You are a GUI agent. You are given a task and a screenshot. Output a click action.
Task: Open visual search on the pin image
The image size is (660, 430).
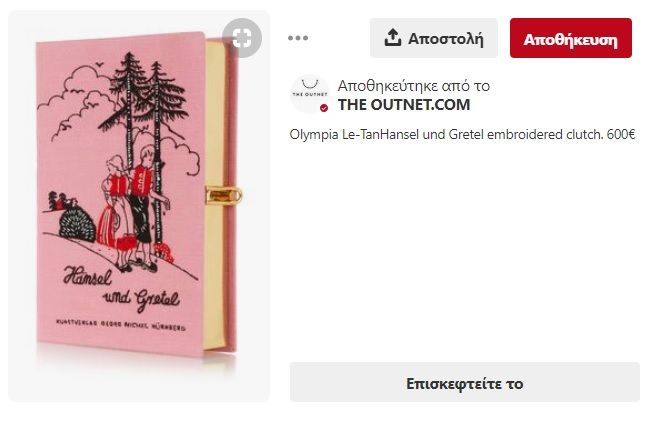point(242,38)
